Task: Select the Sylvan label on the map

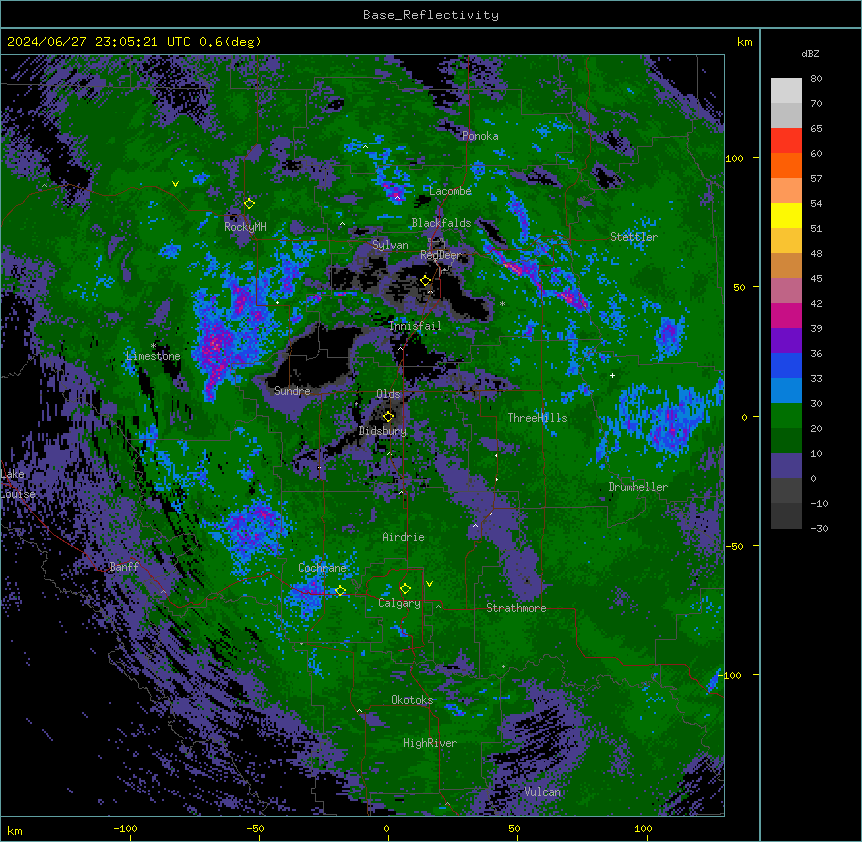Action: tap(390, 245)
